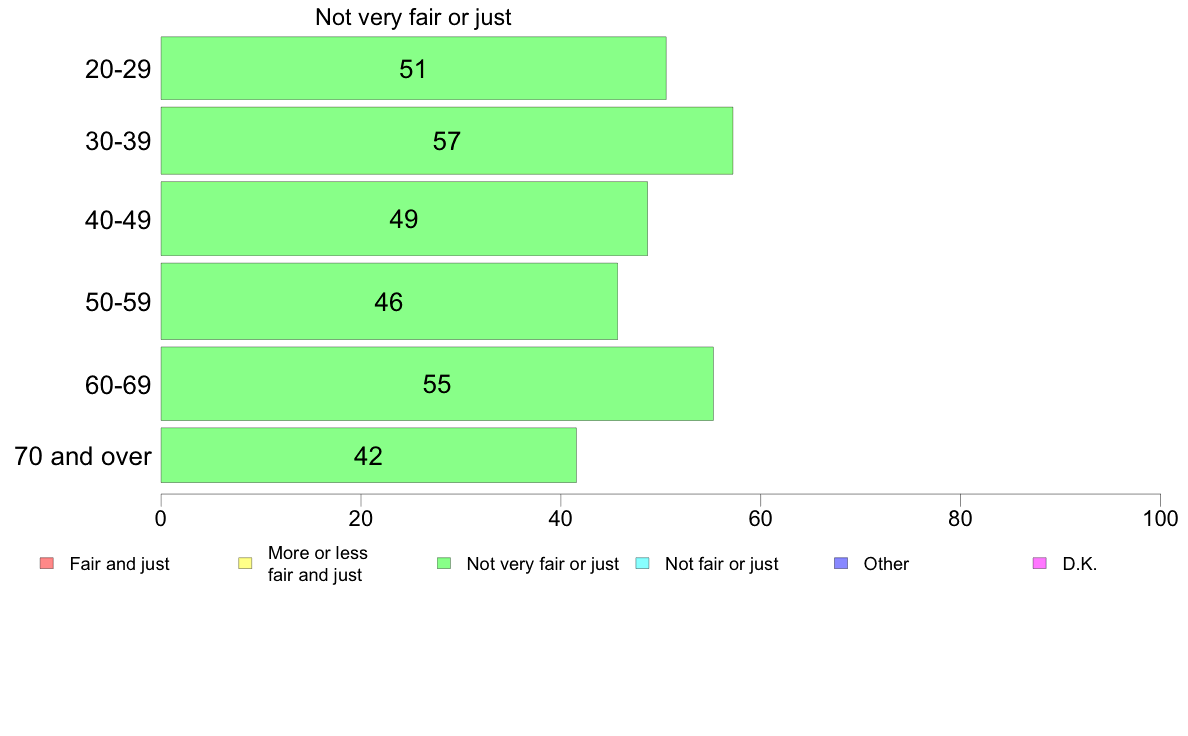The height and width of the screenshot is (736, 1188).
Task: Click the red Fair and just legend swatch
Action: pos(46,564)
